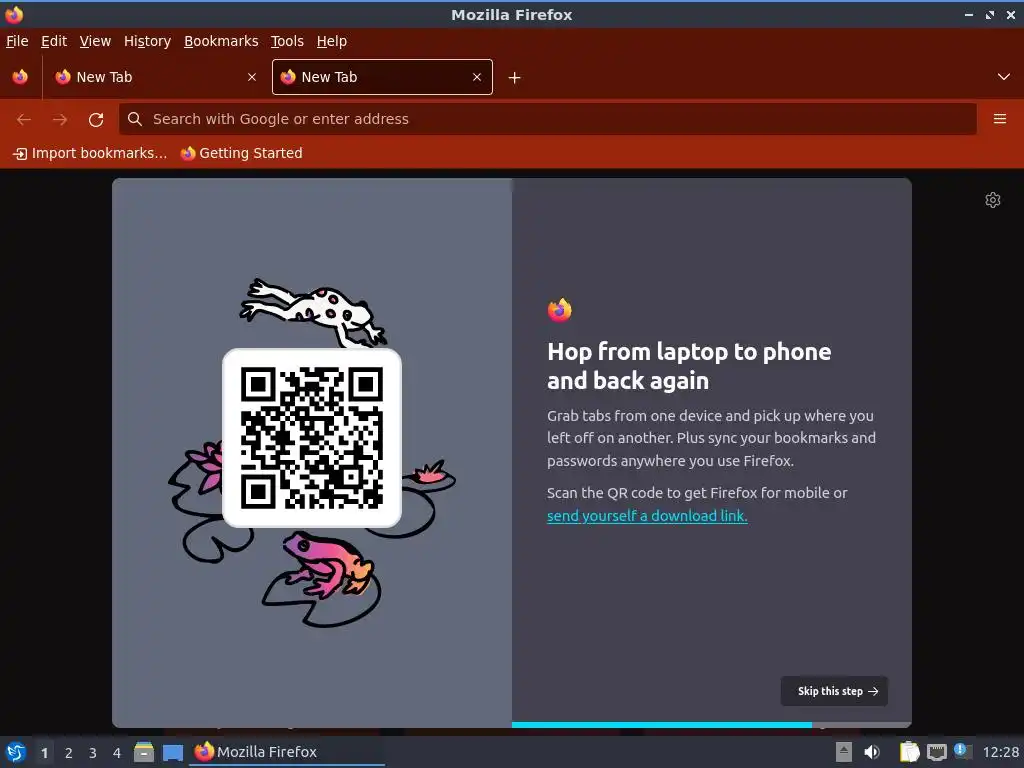Open volume control in system tray
Image resolution: width=1024 pixels, height=768 pixels.
click(x=872, y=752)
